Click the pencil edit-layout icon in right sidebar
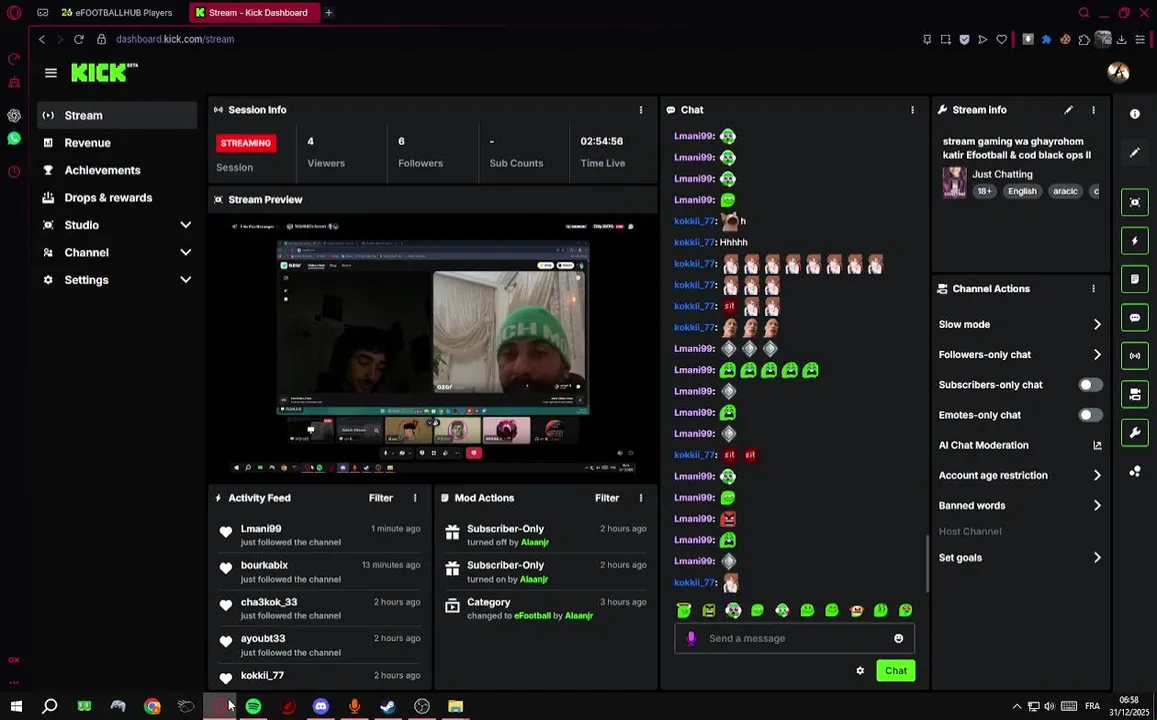Image resolution: width=1157 pixels, height=720 pixels. point(1135,153)
